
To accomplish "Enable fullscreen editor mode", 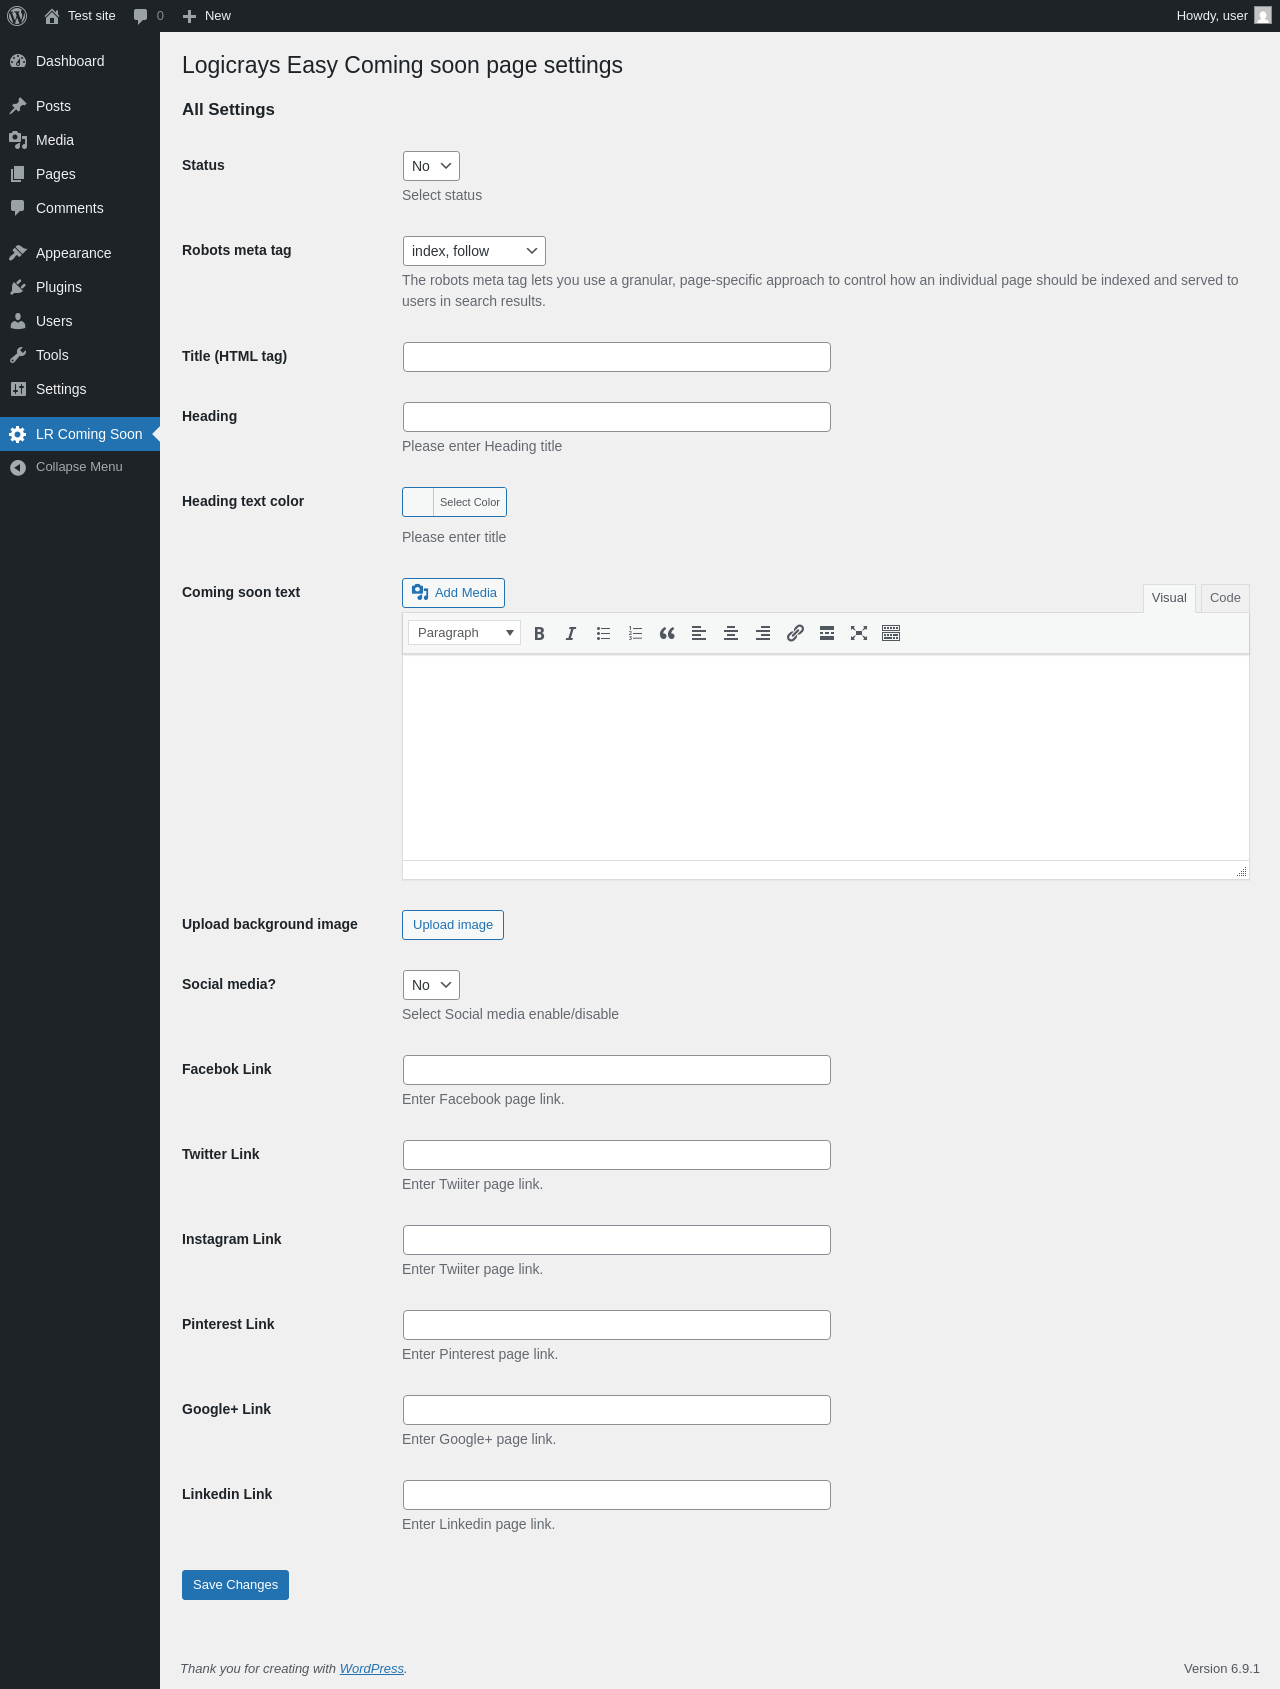I will 859,633.
